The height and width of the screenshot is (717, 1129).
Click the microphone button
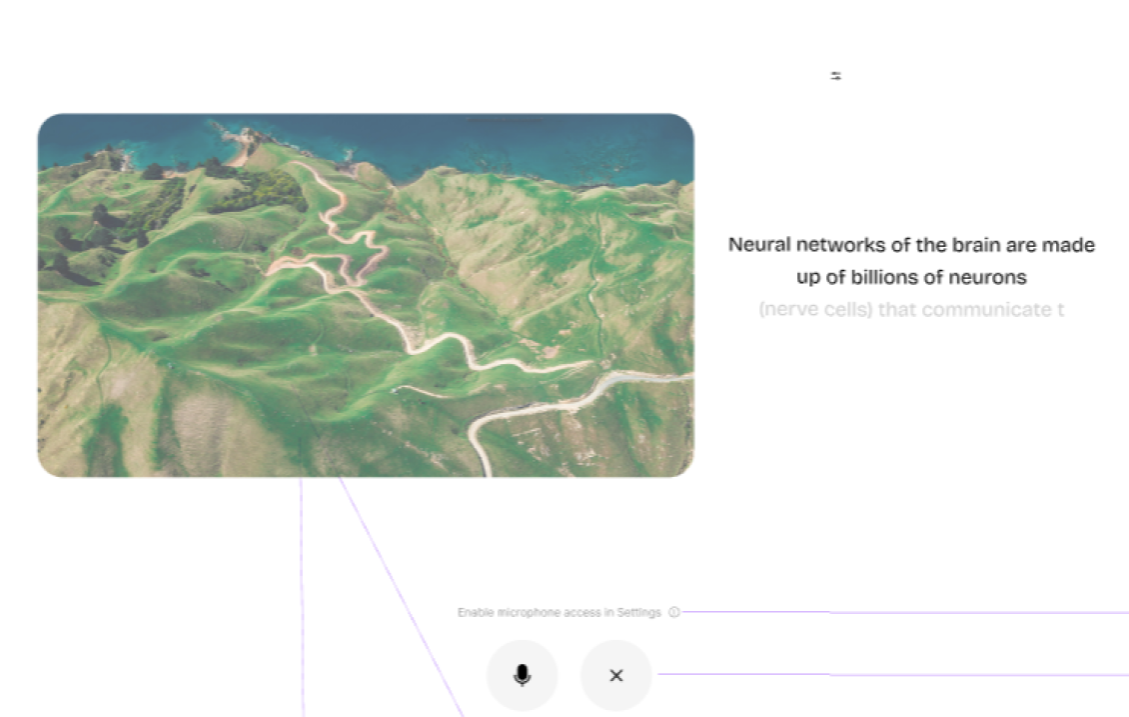point(521,675)
